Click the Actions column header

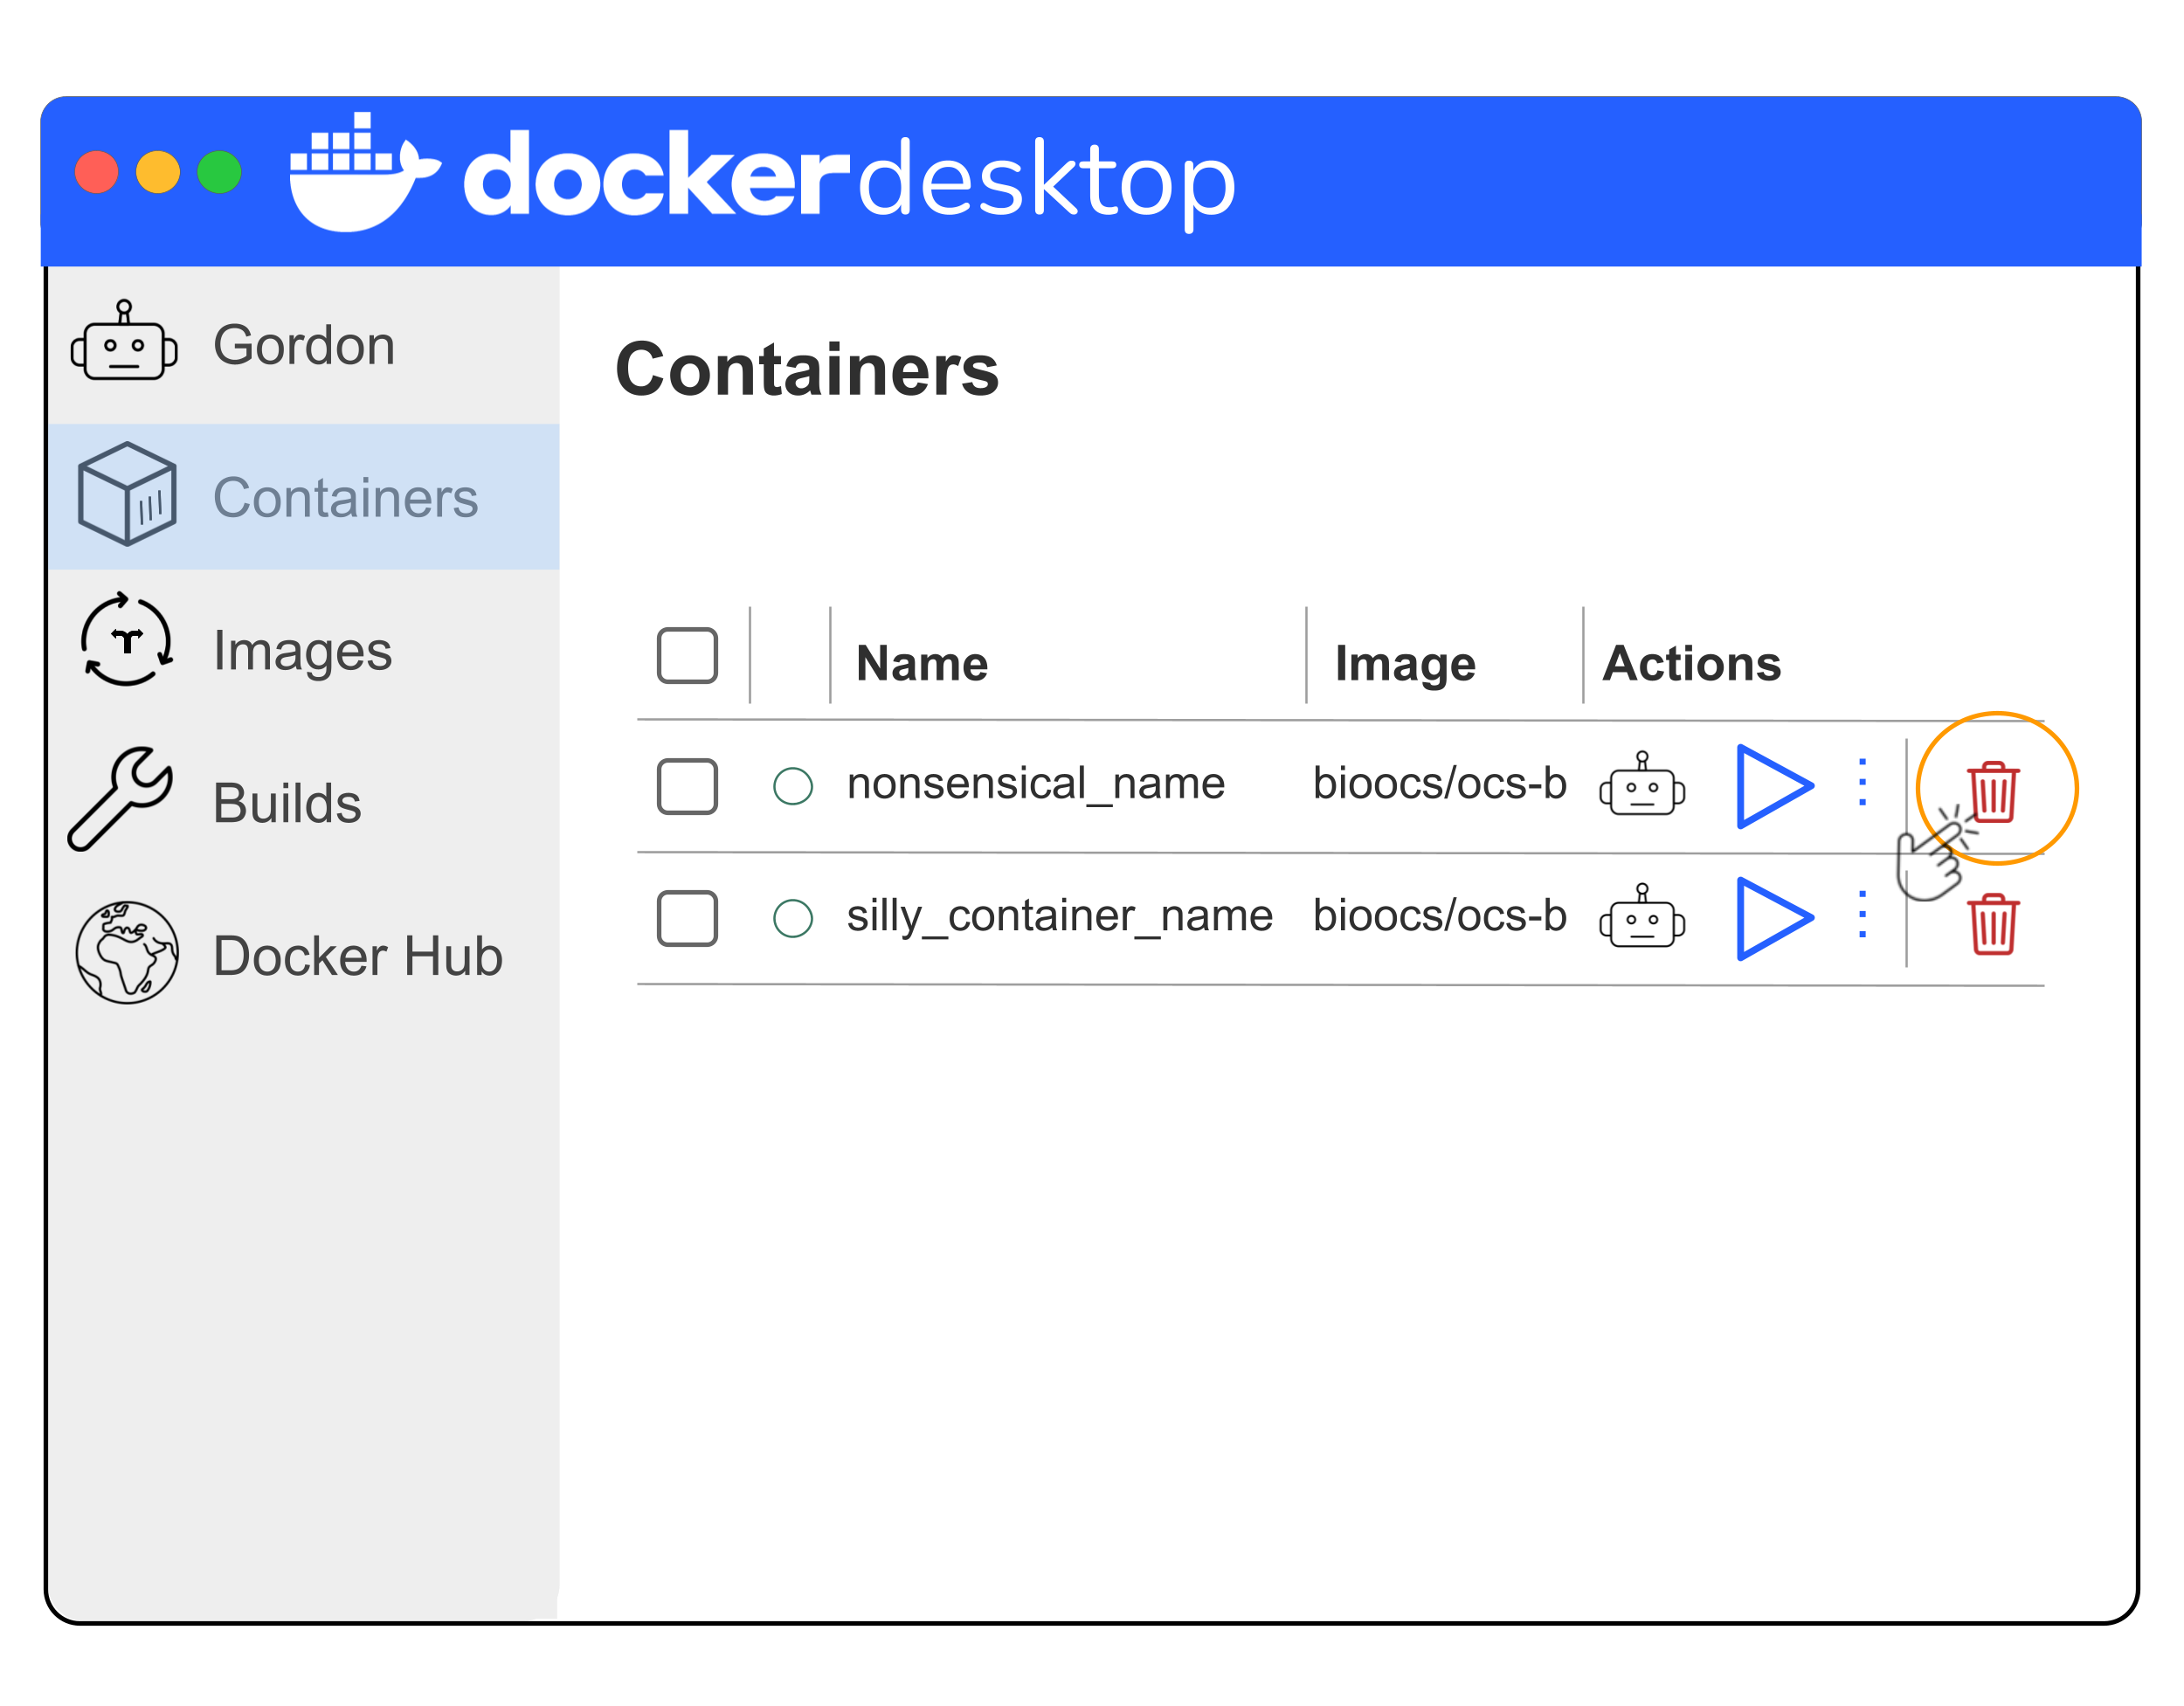1692,663
